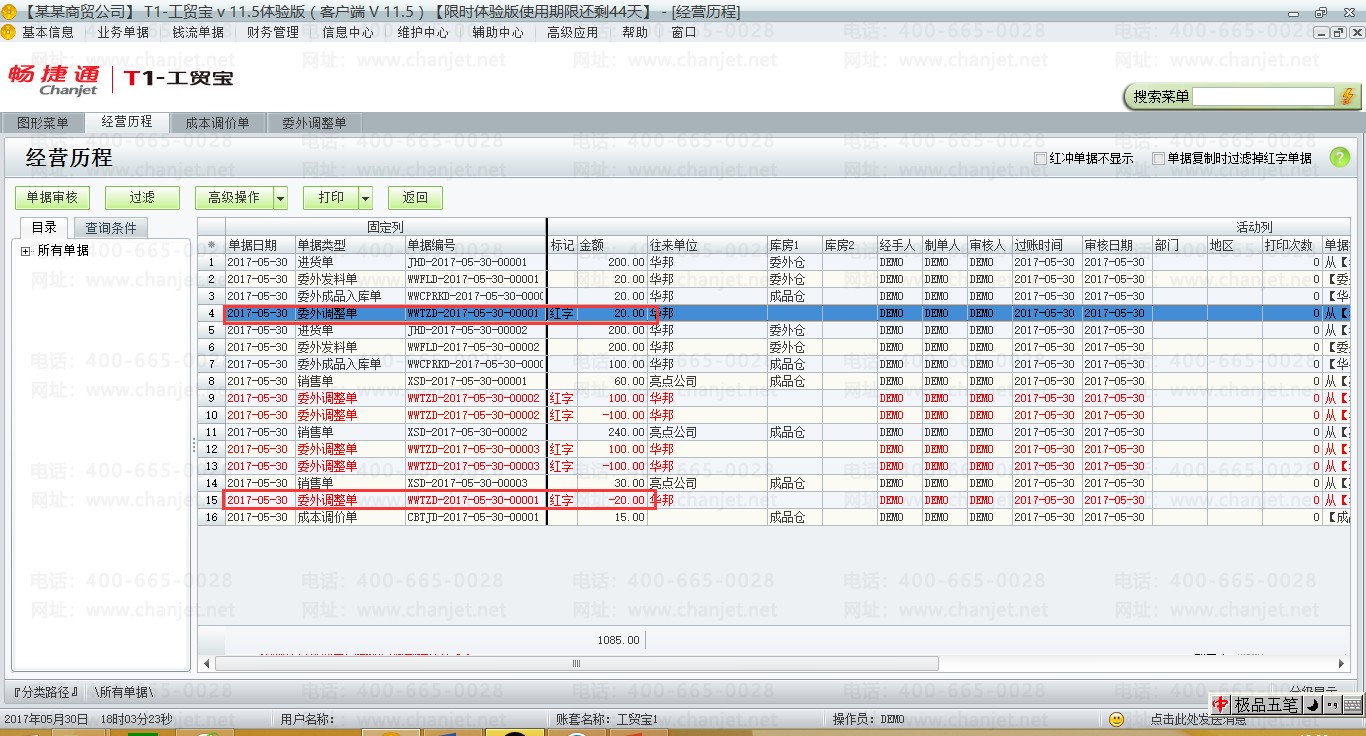
Task: Click the lightning search menu icon
Action: point(1347,97)
